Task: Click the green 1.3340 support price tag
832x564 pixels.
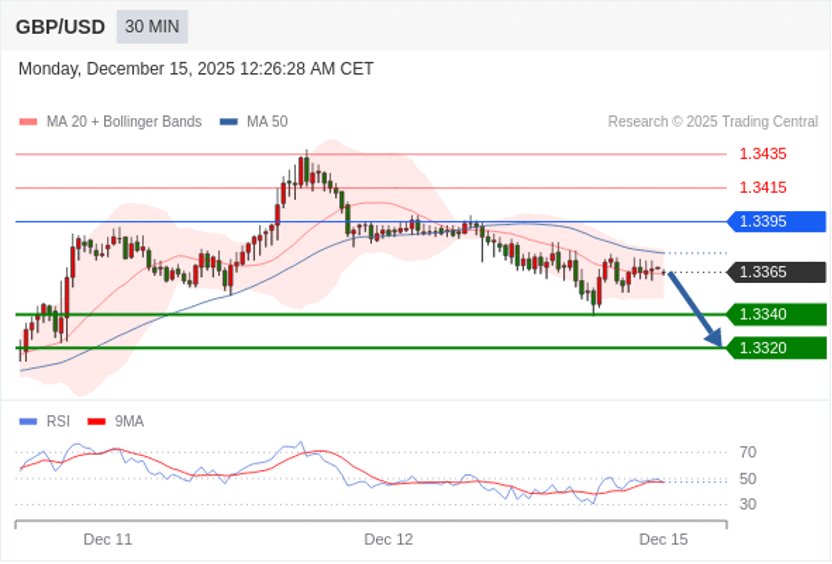Action: tap(777, 314)
